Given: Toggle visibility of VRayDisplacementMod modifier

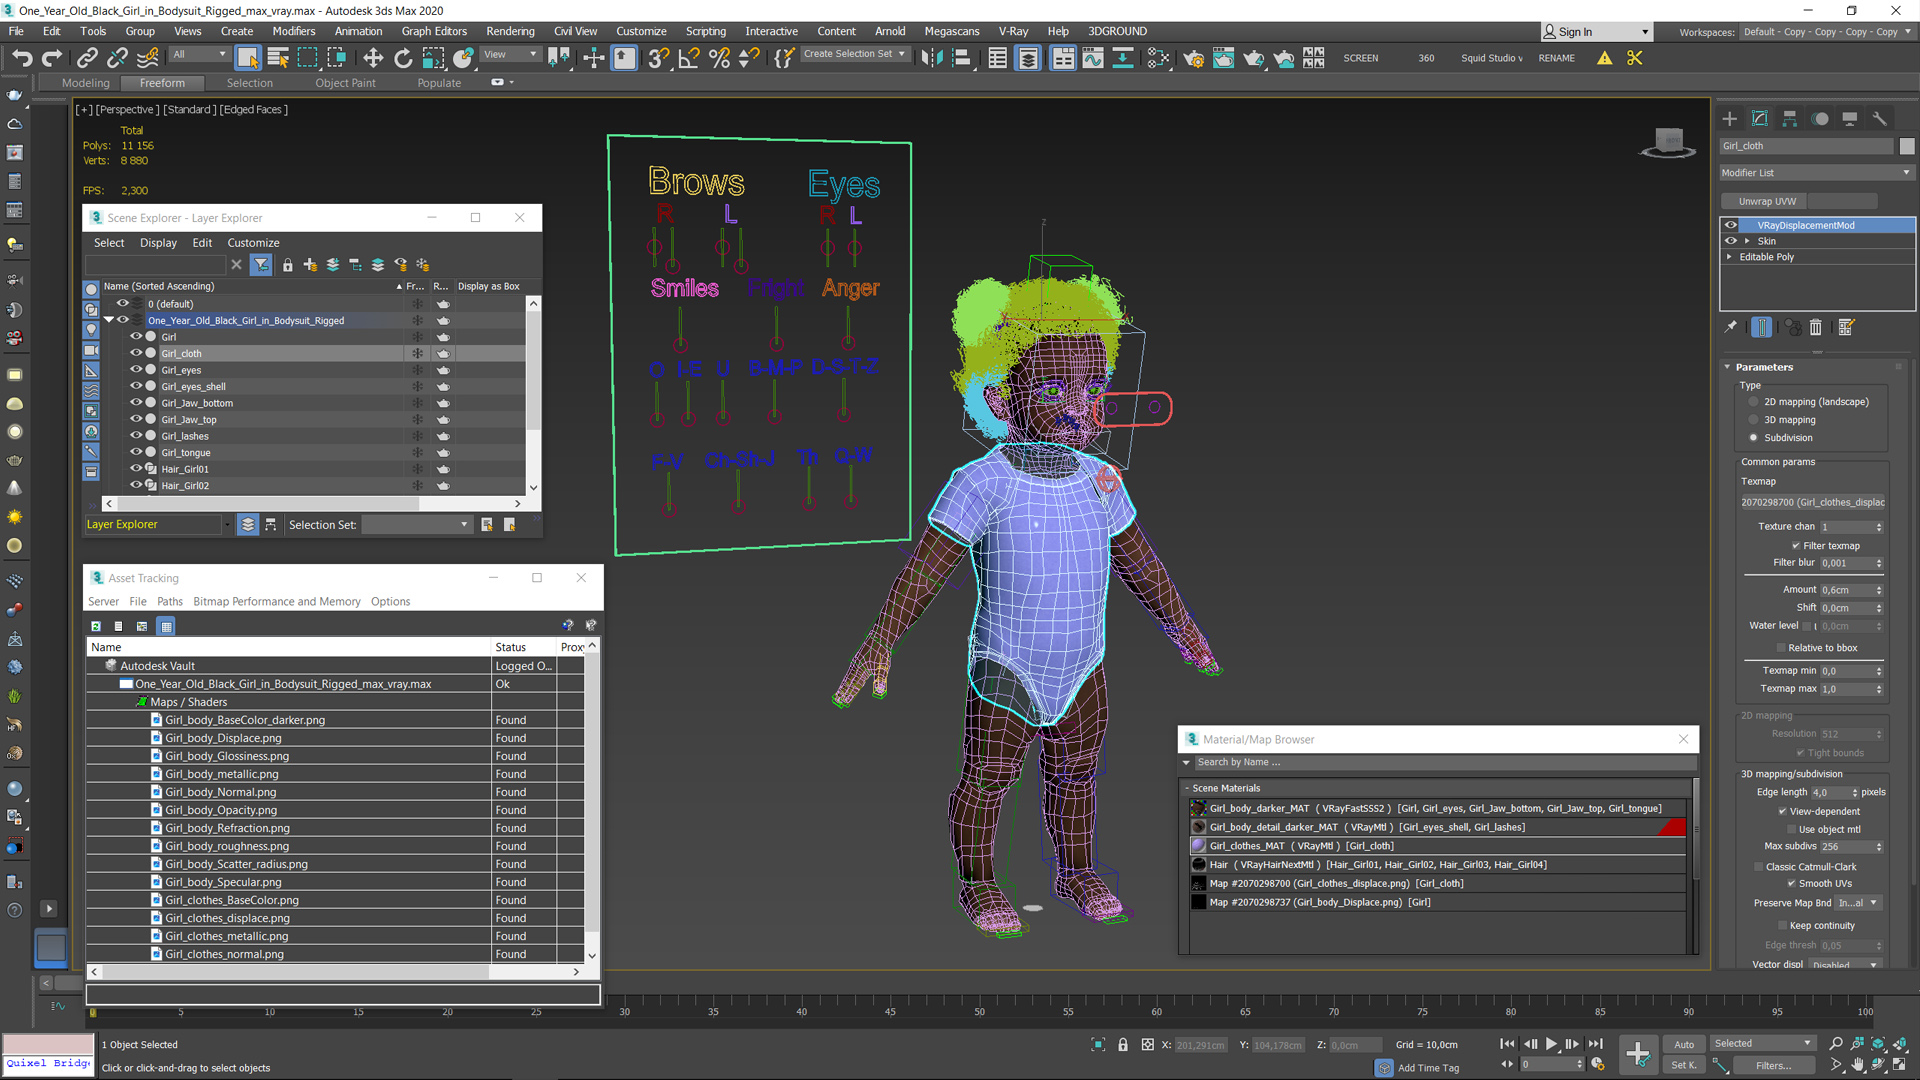Looking at the screenshot, I should click(x=1730, y=225).
